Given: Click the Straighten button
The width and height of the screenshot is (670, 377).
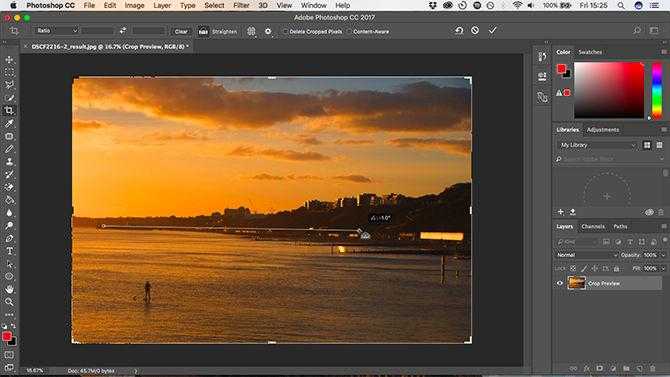Looking at the screenshot, I should pyautogui.click(x=218, y=32).
